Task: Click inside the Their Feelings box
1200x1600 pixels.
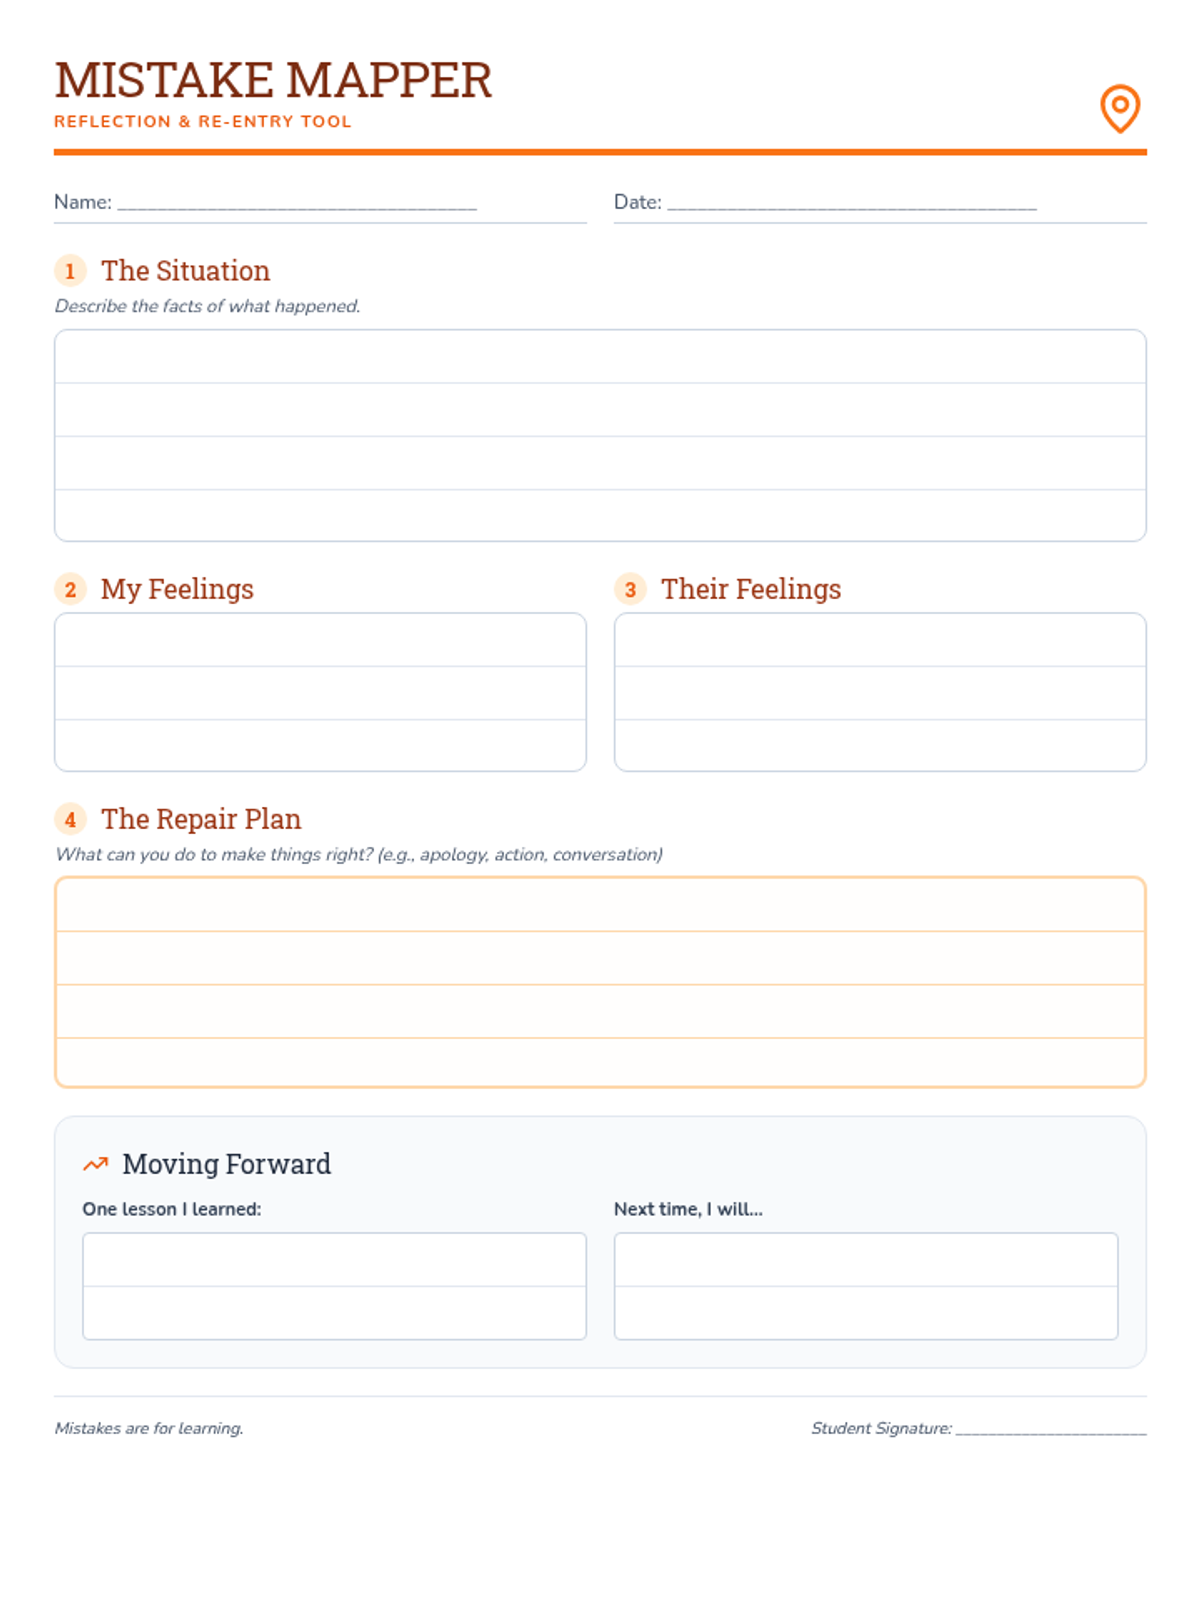Action: 880,692
